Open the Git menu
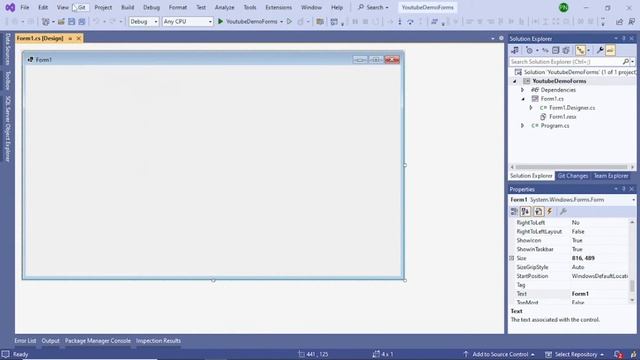Image resolution: width=640 pixels, height=360 pixels. pyautogui.click(x=82, y=7)
